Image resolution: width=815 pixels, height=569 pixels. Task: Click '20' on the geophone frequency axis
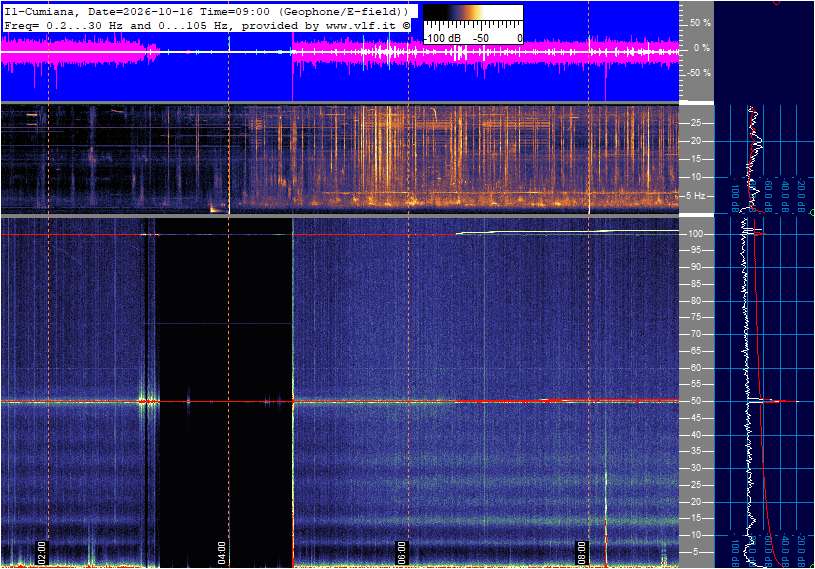[695, 141]
